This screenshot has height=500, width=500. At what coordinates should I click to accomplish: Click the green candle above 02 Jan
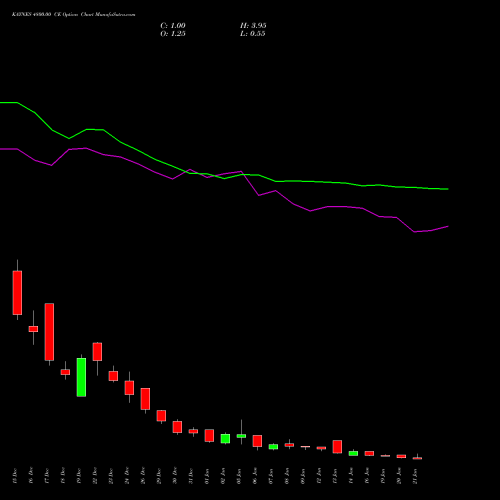225,438
